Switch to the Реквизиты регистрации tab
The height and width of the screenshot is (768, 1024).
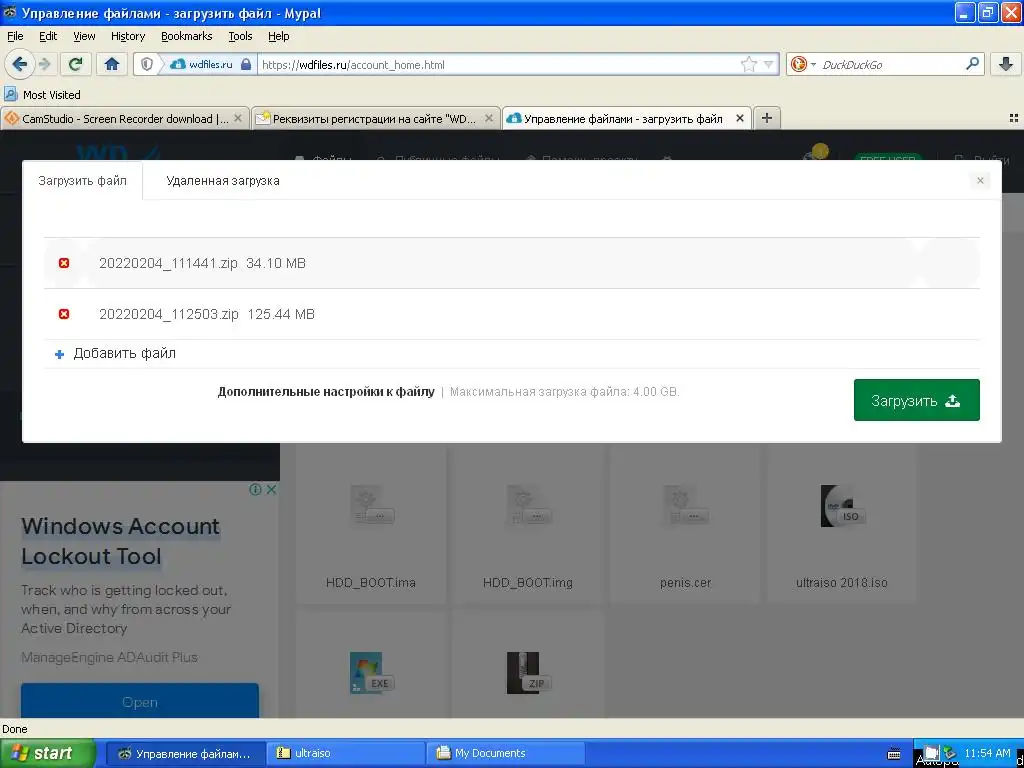374,119
